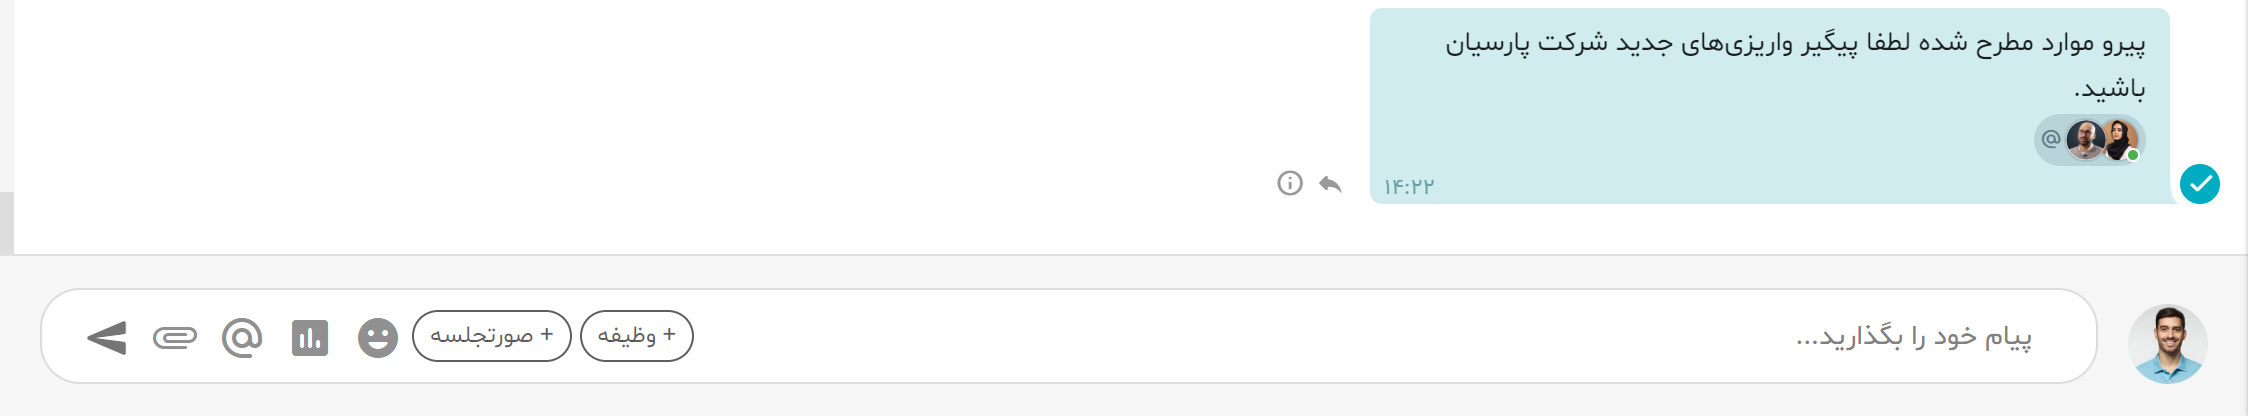Open the emoji smiley picker
The width and height of the screenshot is (2248, 416).
coord(378,338)
